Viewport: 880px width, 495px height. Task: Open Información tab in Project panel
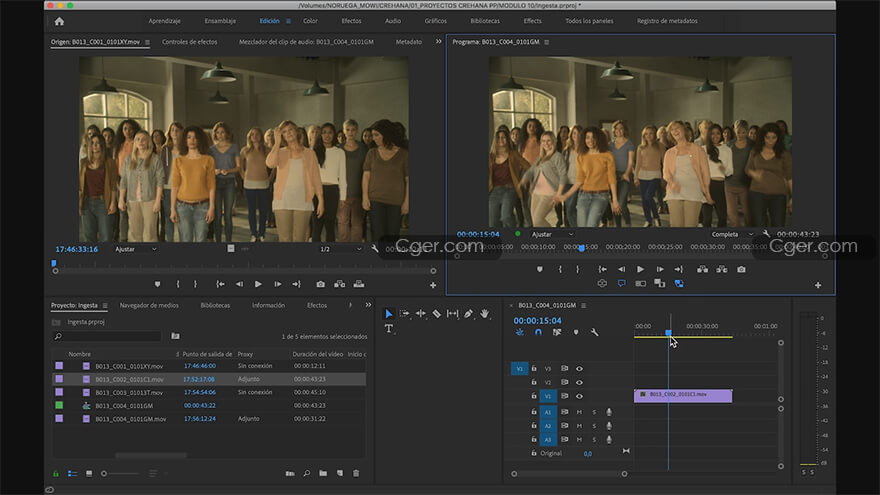[268, 306]
